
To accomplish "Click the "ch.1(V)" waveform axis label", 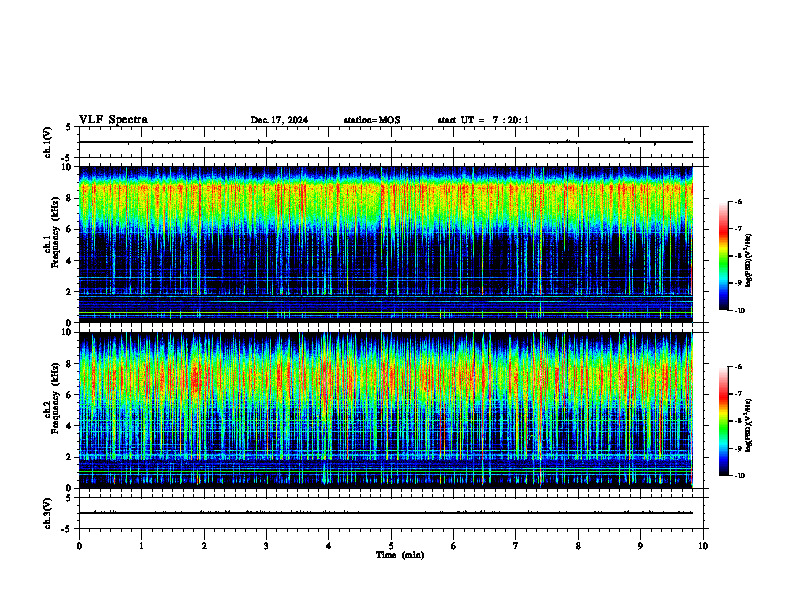I will (48, 142).
